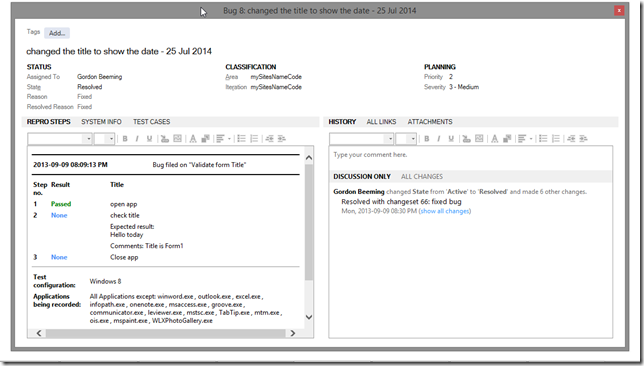The height and width of the screenshot is (366, 644).
Task: Switch to the System Info tab
Action: pos(101,122)
